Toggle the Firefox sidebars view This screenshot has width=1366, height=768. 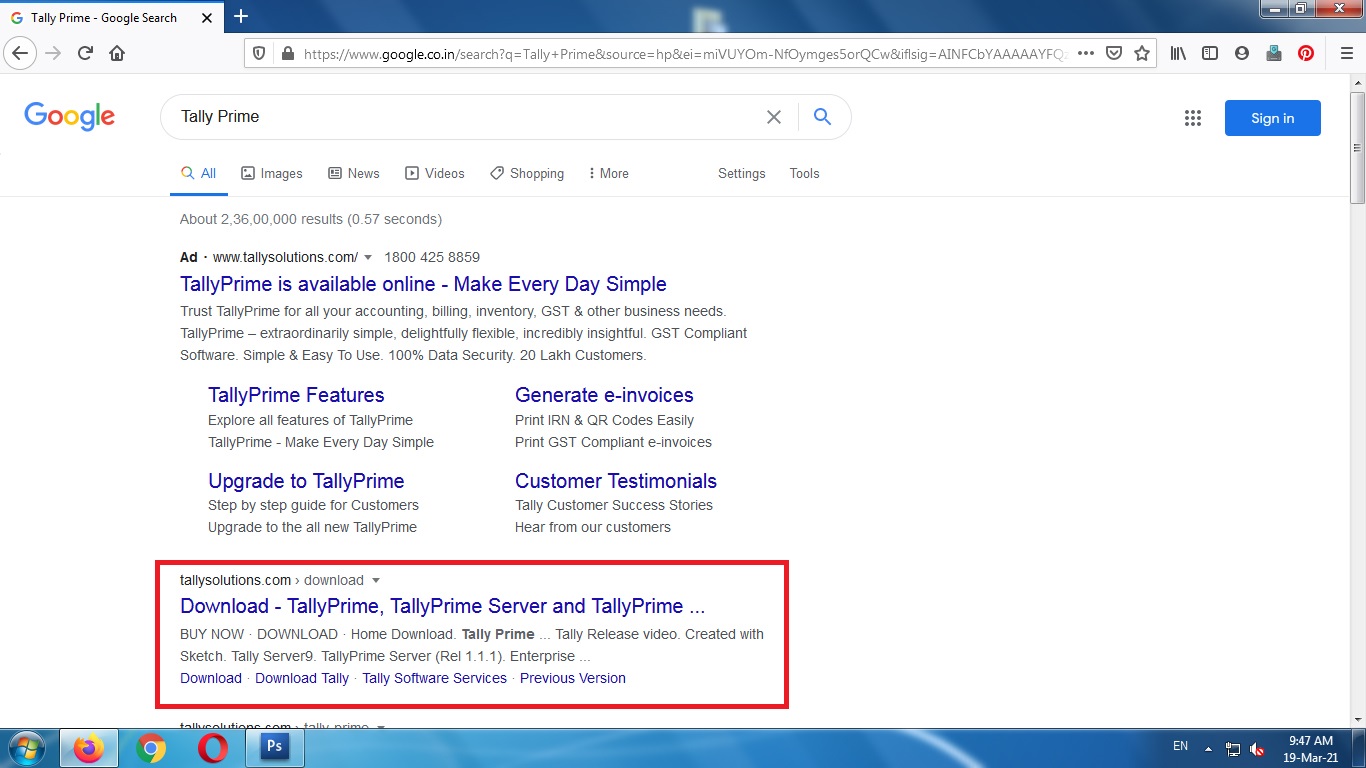coord(1210,53)
